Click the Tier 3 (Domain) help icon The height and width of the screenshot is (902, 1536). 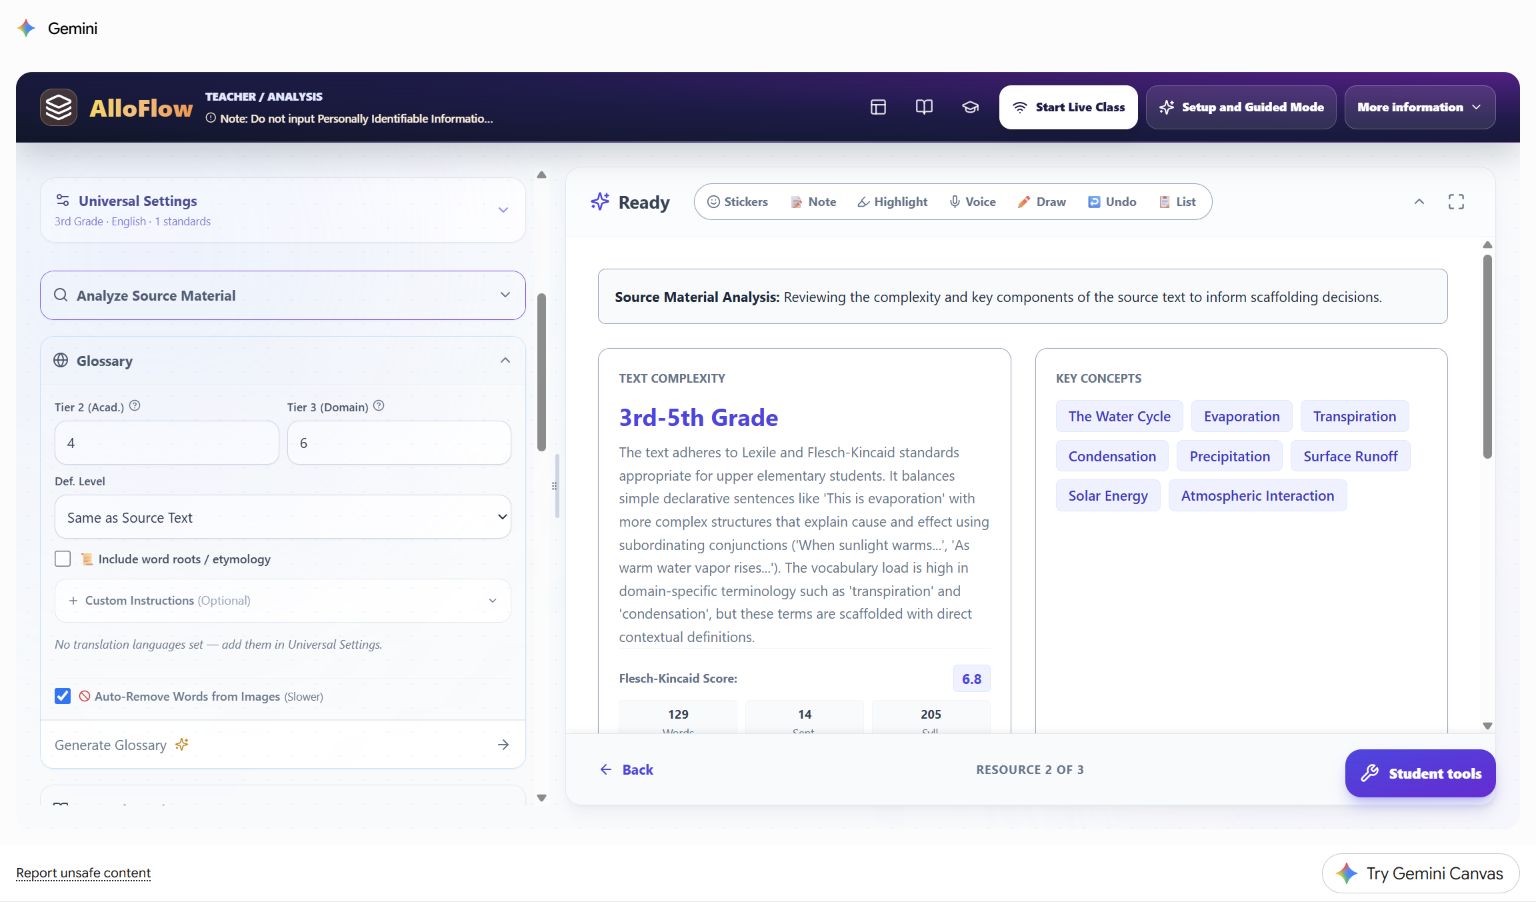378,406
